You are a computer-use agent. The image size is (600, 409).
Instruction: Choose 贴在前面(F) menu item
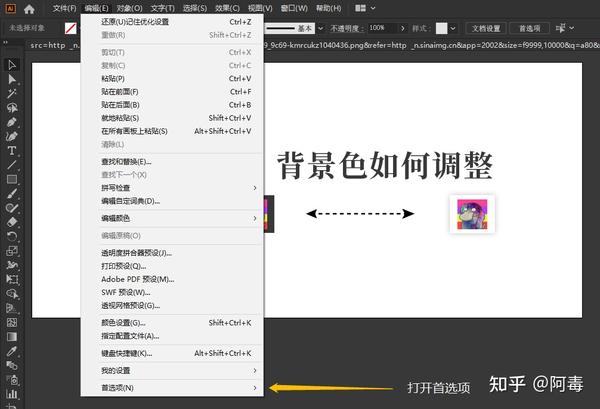click(x=172, y=92)
